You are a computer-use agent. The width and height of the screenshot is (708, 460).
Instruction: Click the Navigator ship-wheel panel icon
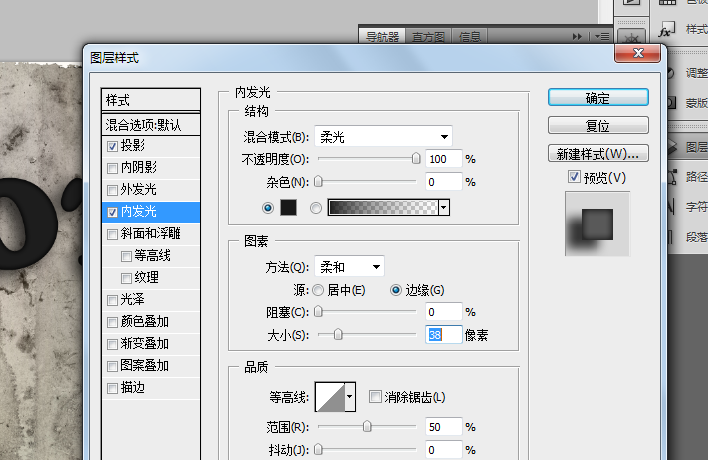(631, 38)
